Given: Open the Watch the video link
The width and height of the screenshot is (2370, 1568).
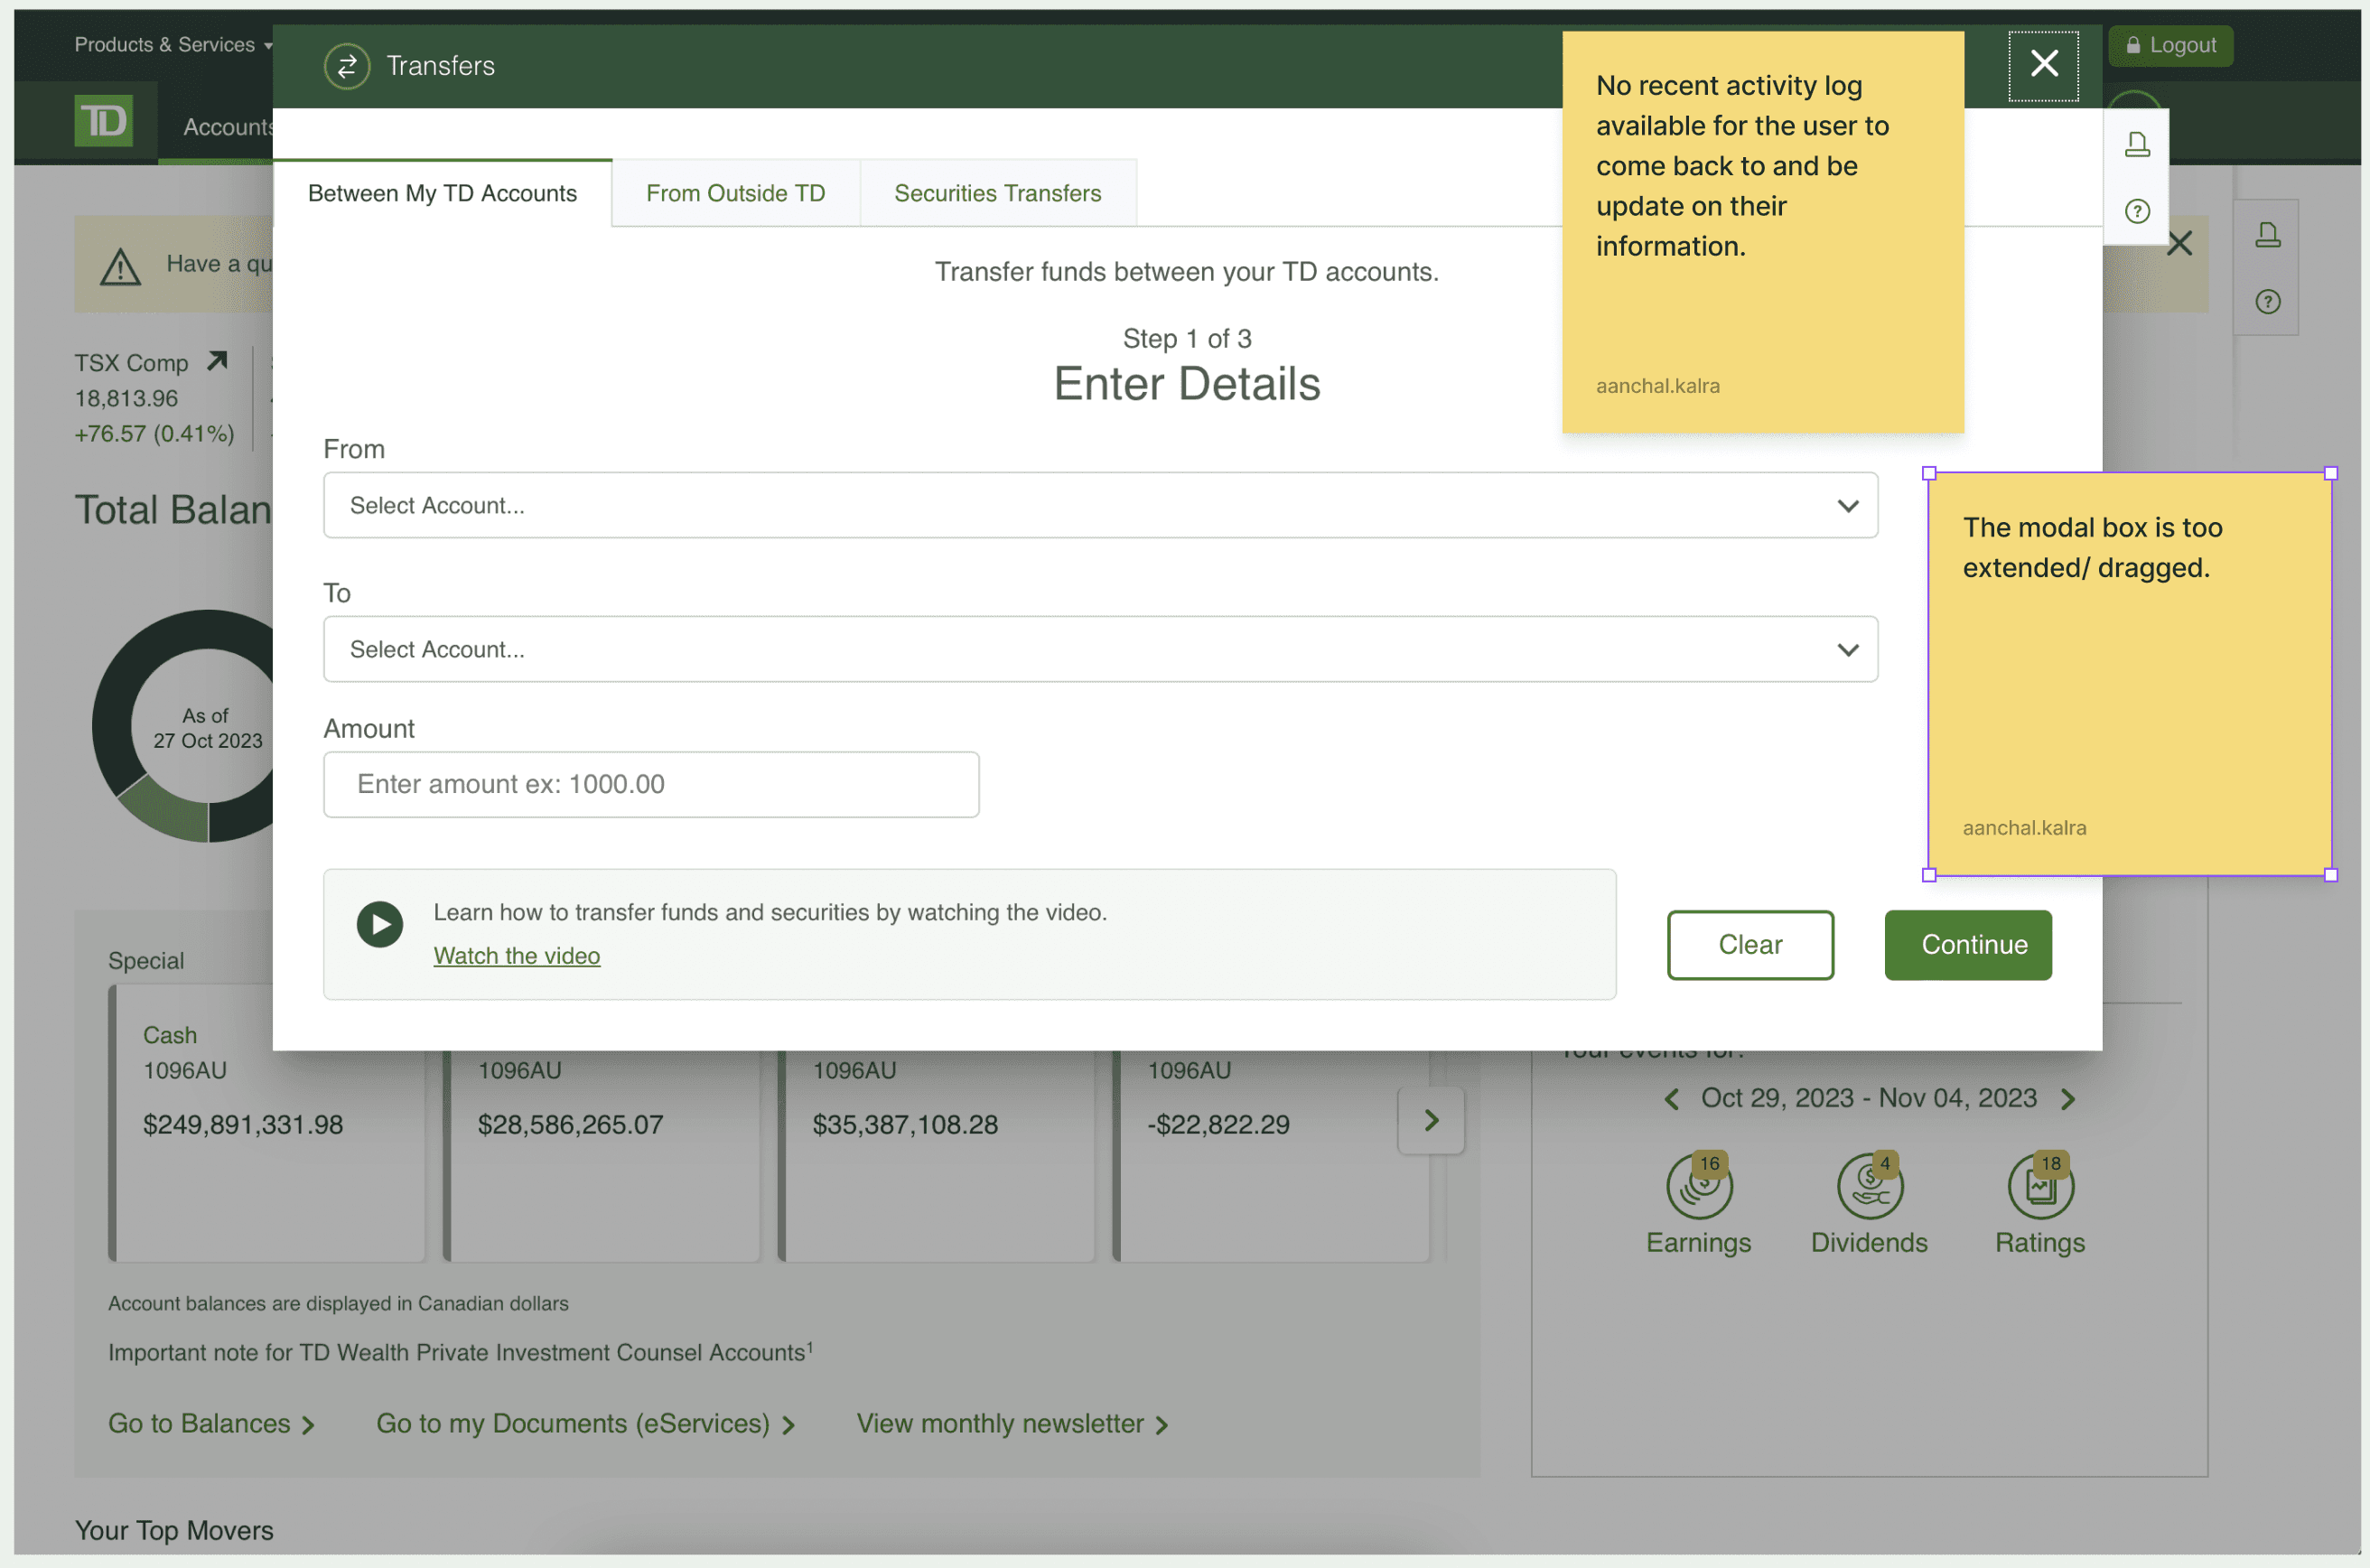Looking at the screenshot, I should 517,955.
